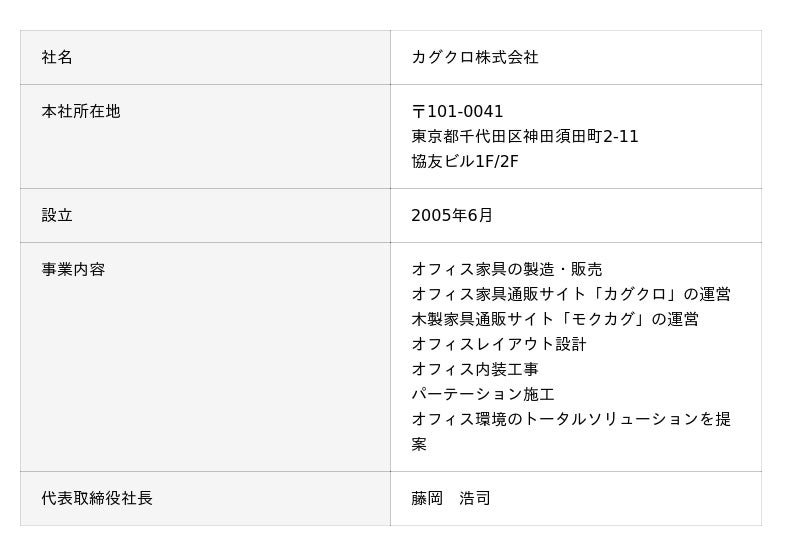The height and width of the screenshot is (556, 800).
Task: Click the address 東京都千代田区神田須田町2-11
Action: [x=525, y=137]
